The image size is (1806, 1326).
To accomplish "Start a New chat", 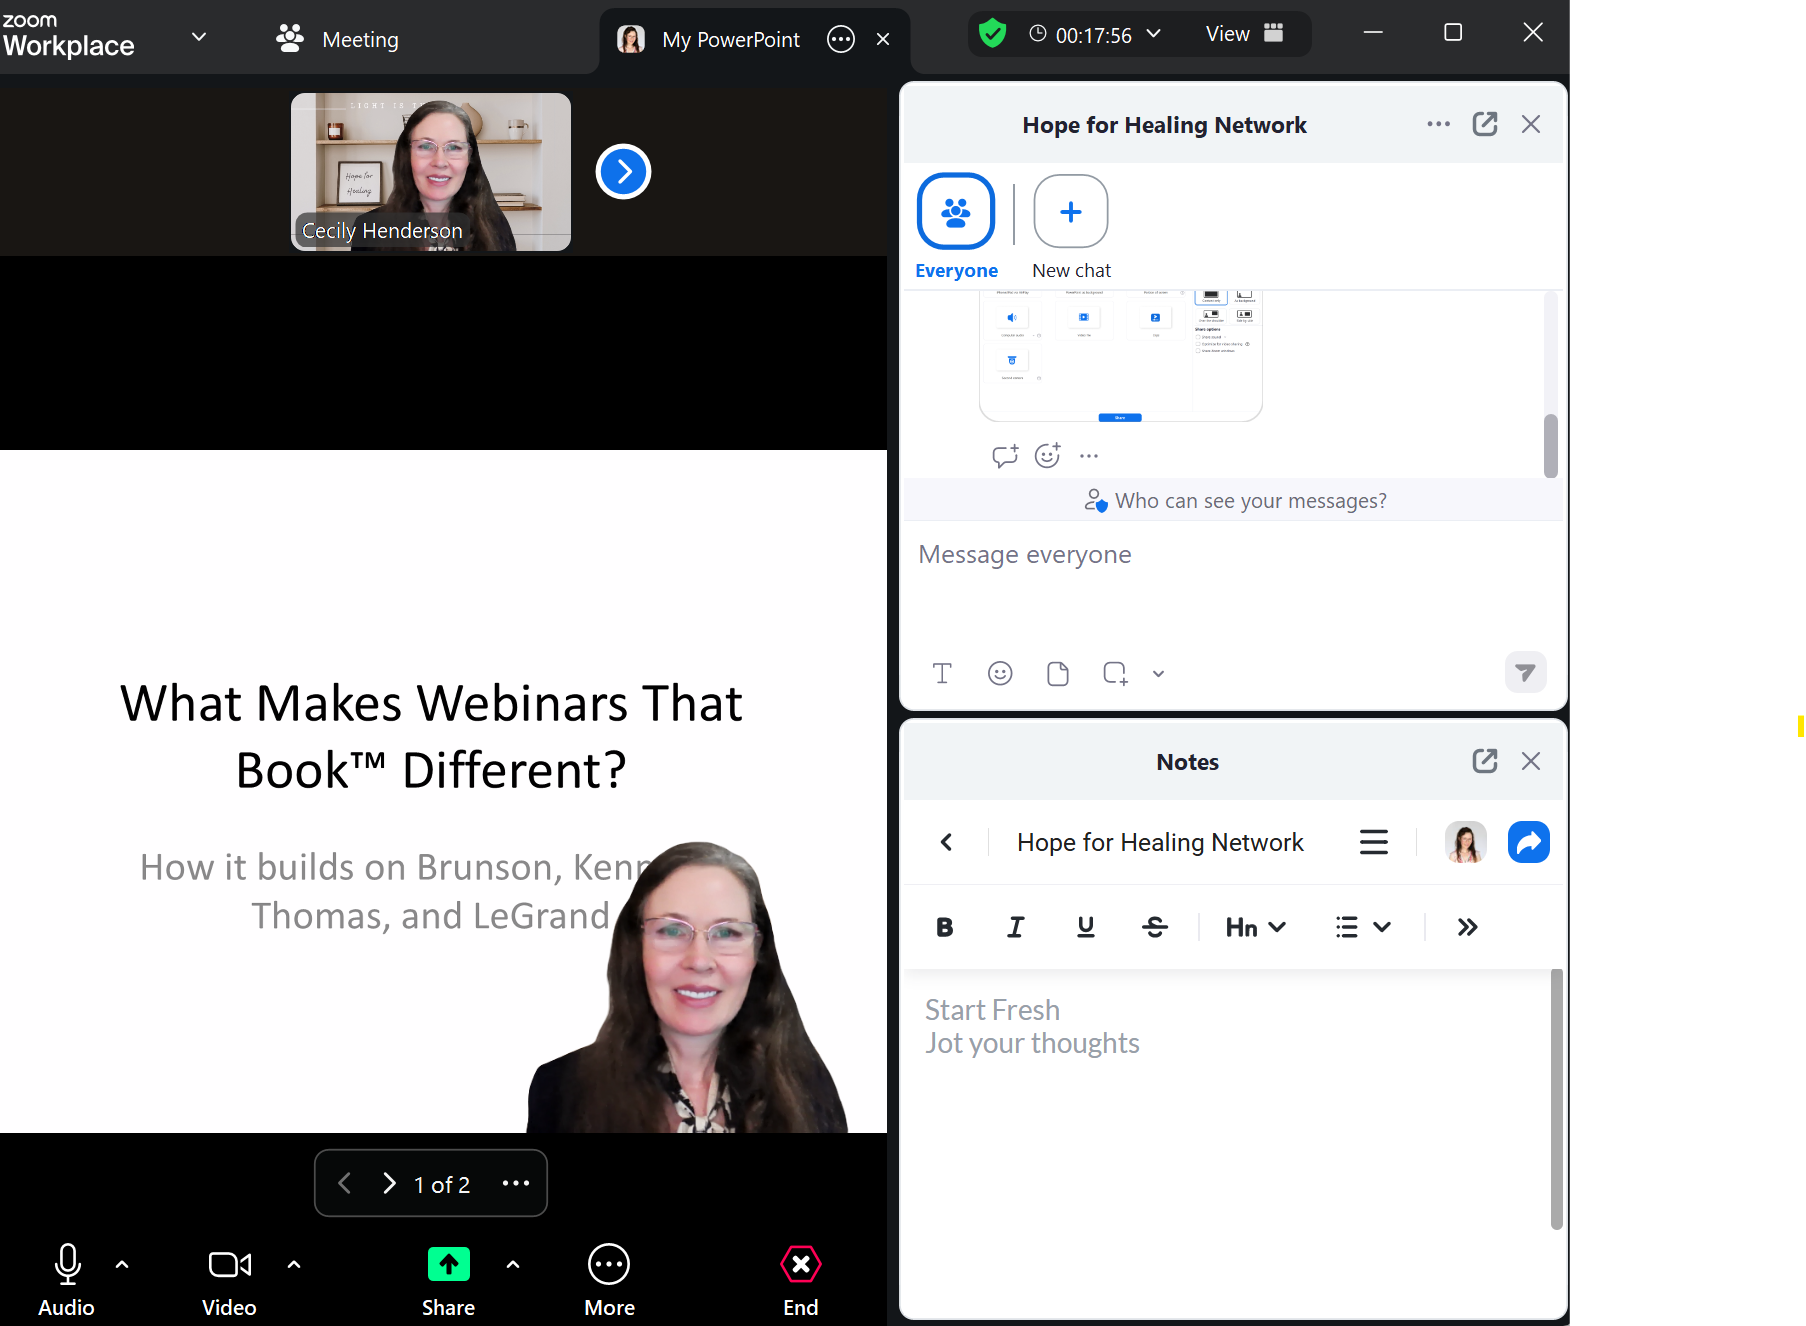I will 1071,227.
